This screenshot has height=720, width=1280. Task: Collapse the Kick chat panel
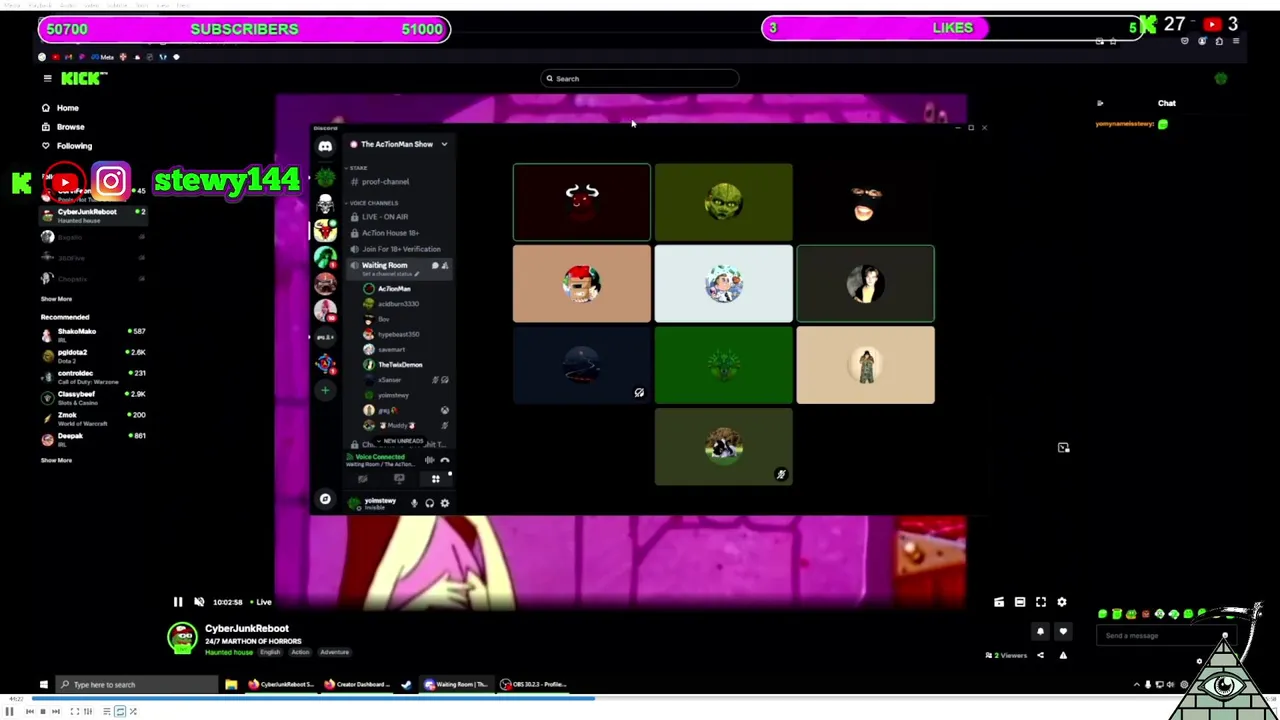1100,103
